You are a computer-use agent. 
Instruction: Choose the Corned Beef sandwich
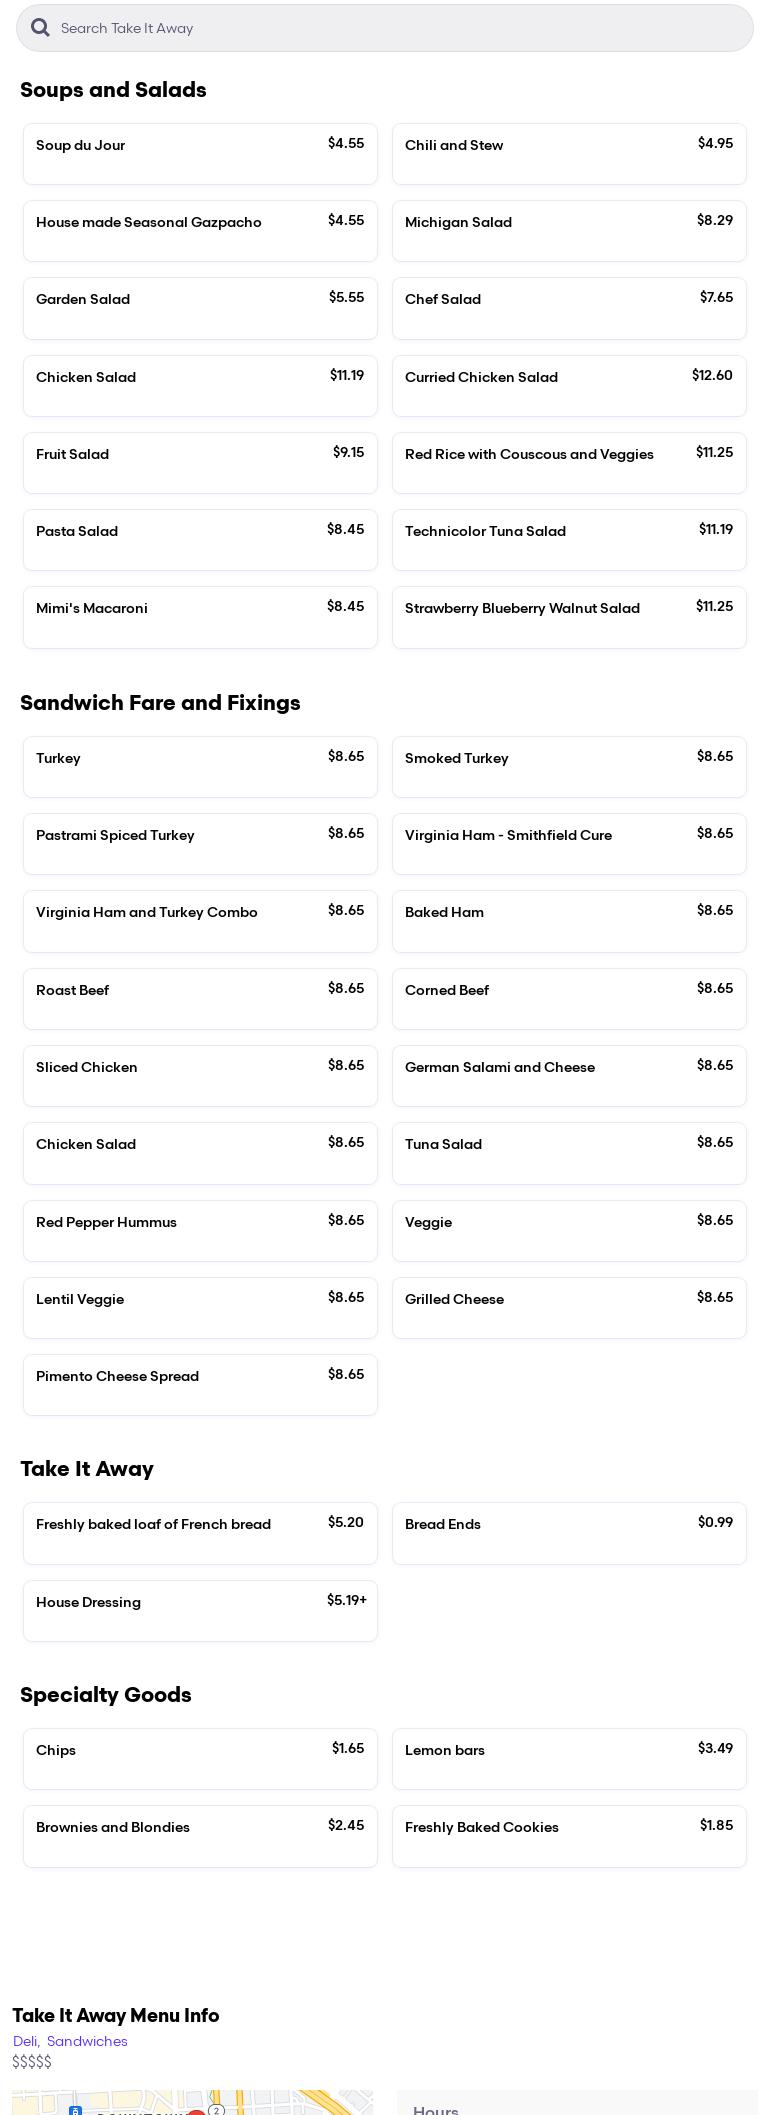click(569, 998)
